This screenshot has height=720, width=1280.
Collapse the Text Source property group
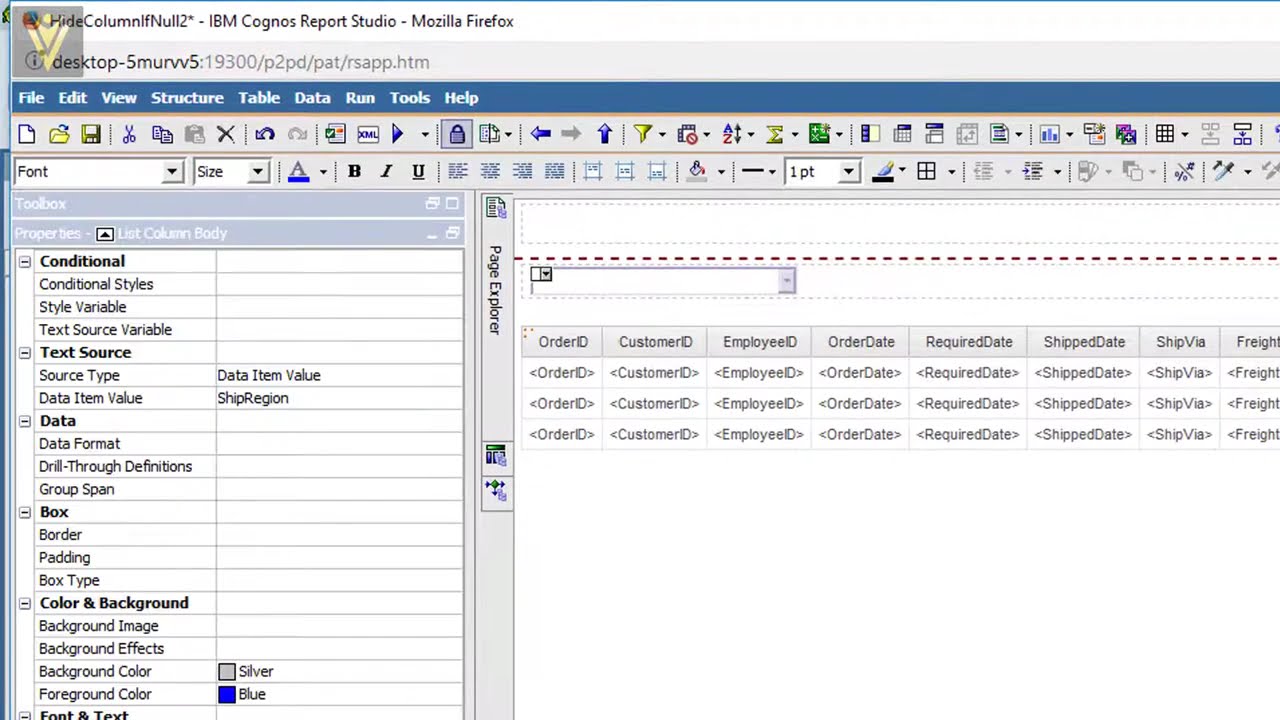pyautogui.click(x=25, y=352)
